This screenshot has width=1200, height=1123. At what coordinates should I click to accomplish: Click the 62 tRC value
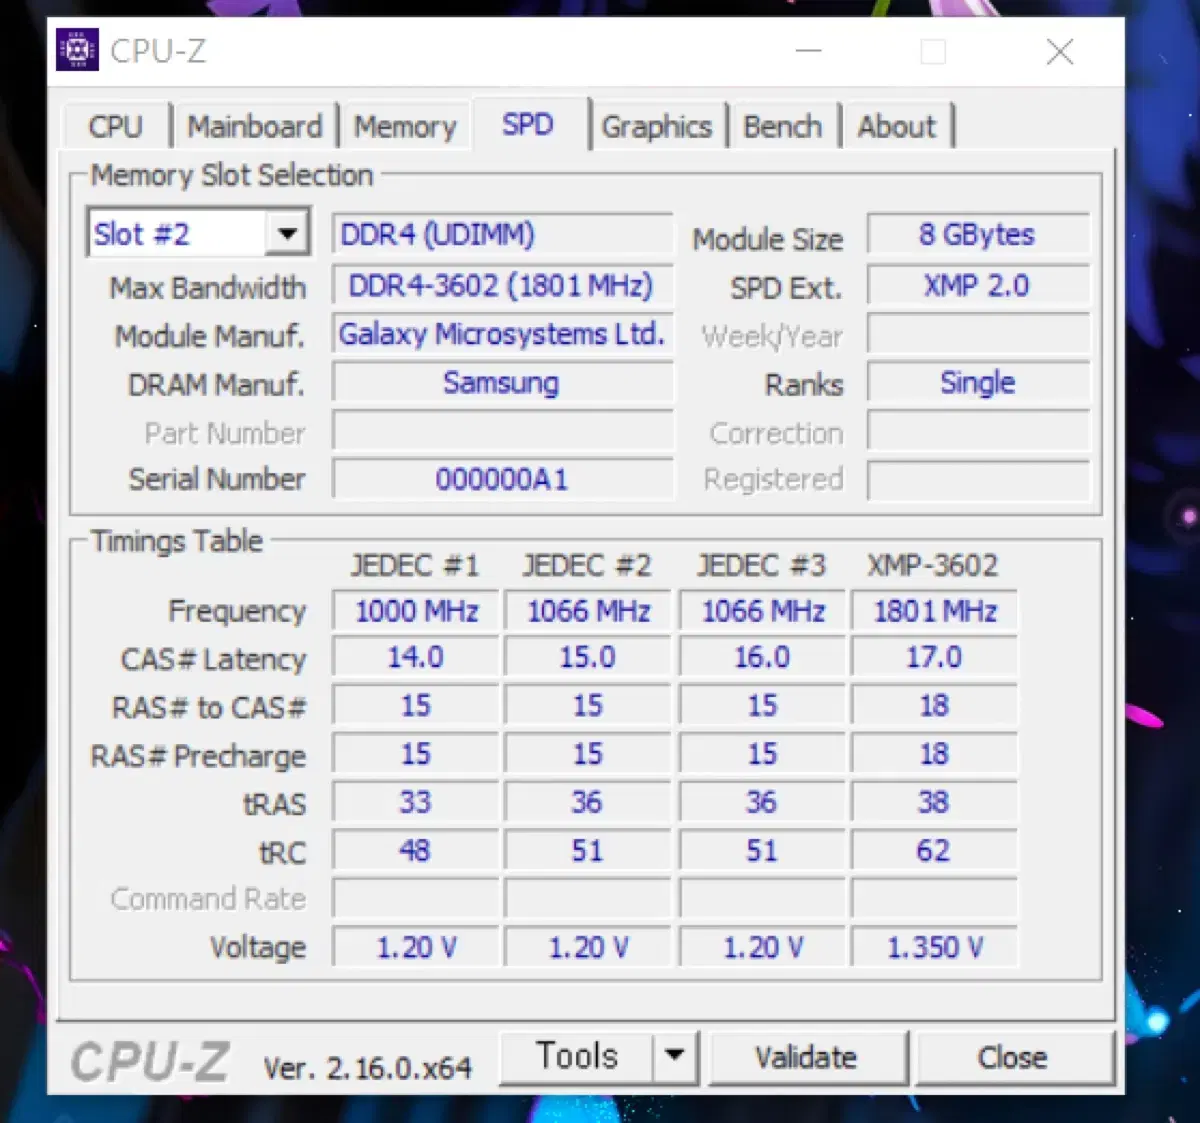(x=934, y=851)
